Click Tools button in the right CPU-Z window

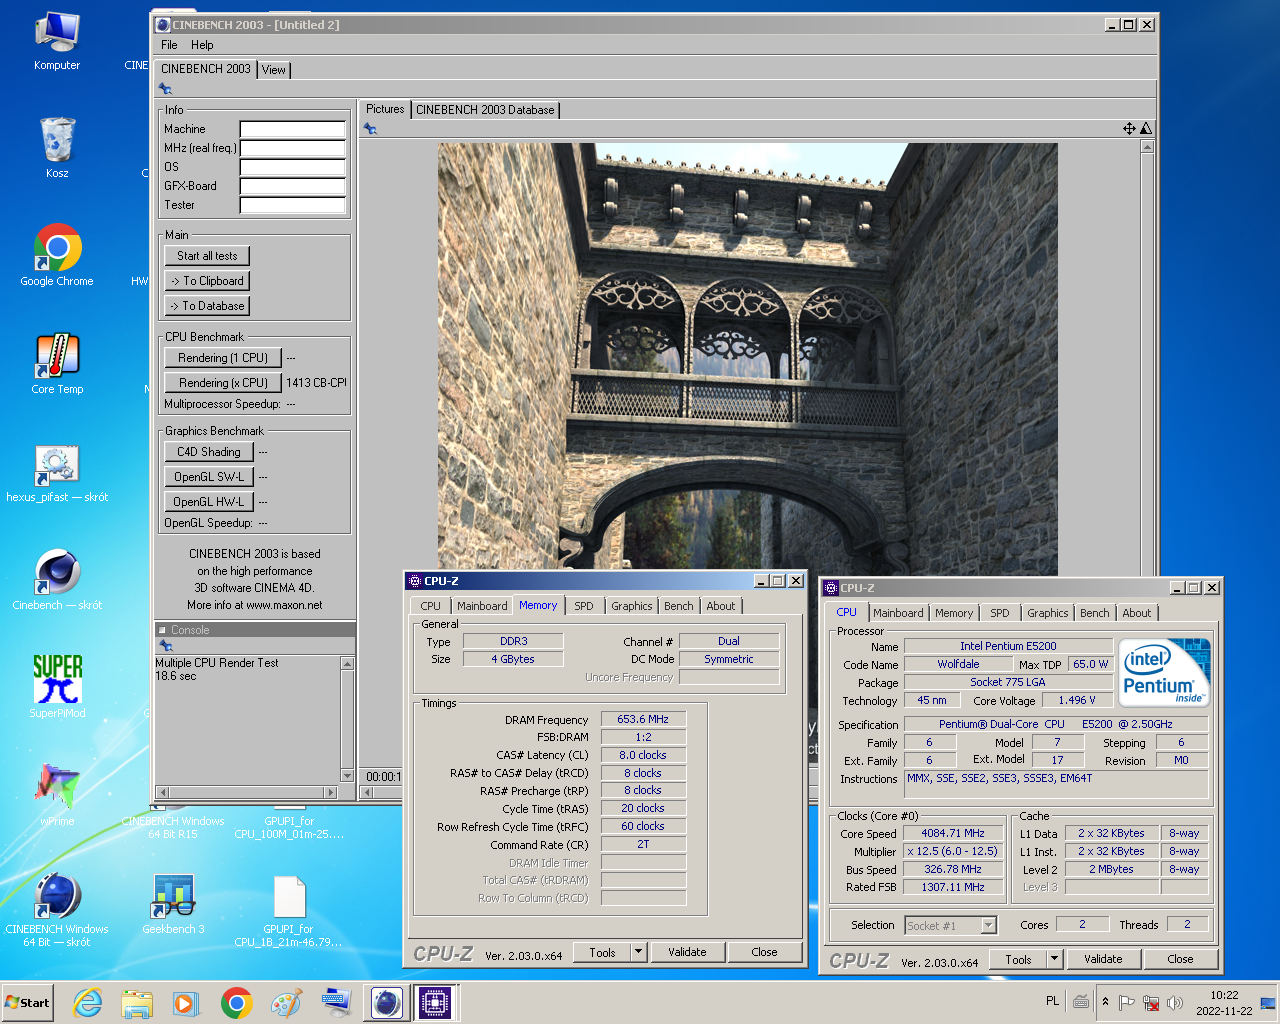click(1018, 959)
